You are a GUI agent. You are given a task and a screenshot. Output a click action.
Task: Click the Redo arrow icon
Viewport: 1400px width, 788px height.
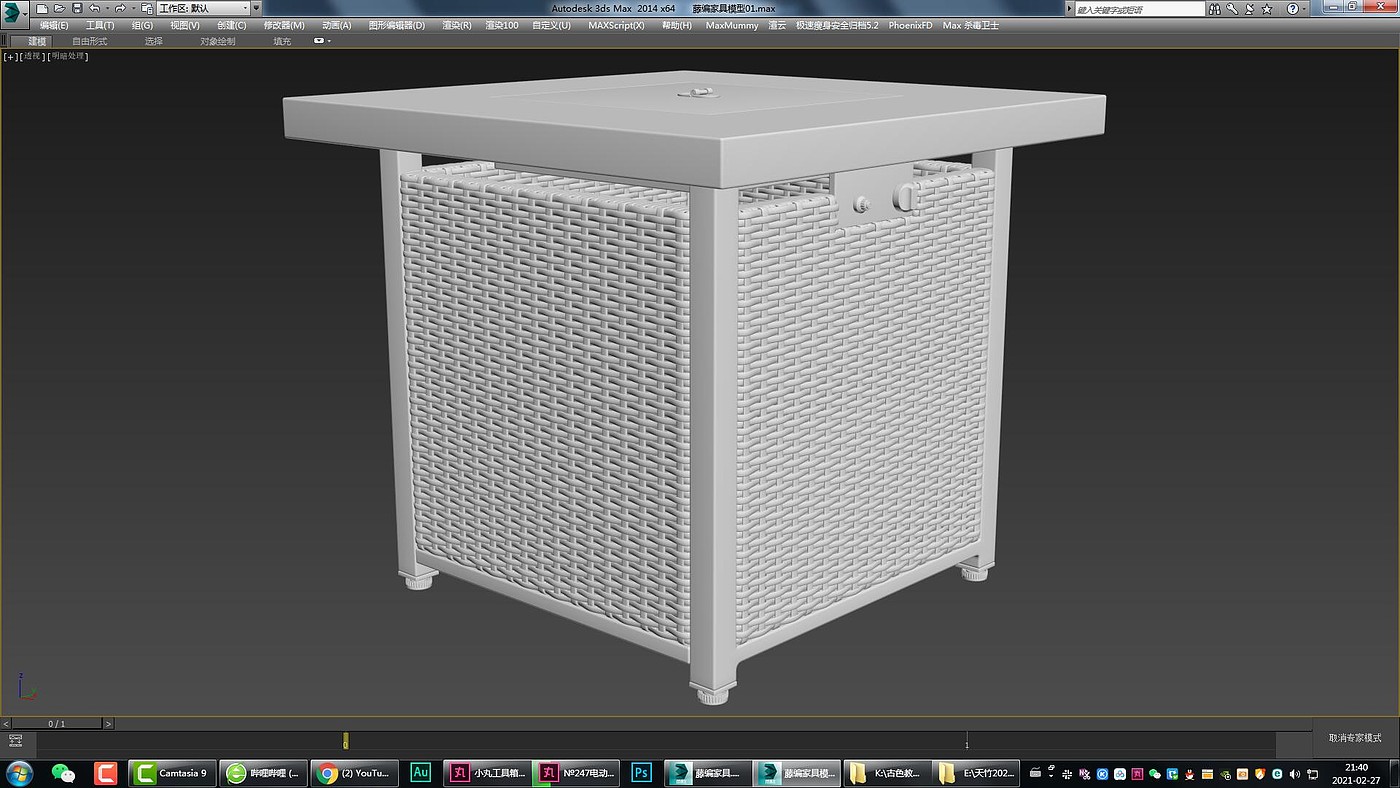click(x=120, y=8)
